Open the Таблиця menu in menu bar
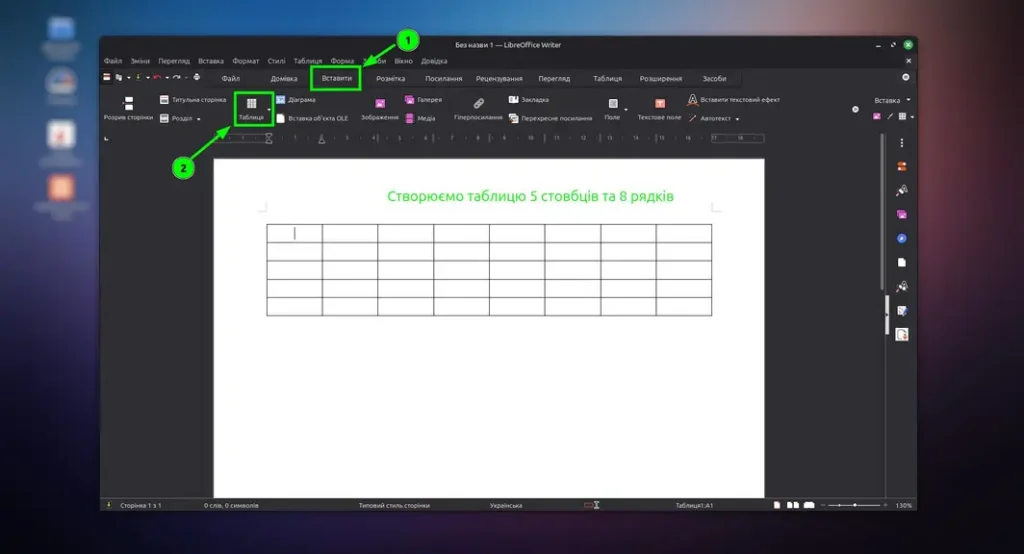 [308, 61]
